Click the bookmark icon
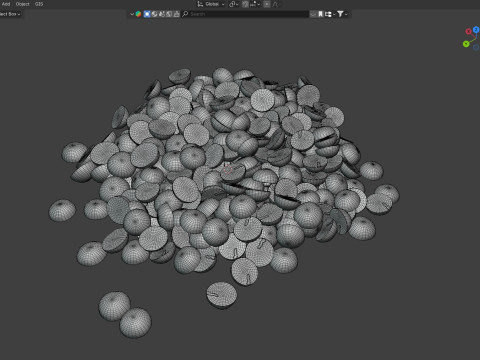Screen dimensions: 480x360 point(320,14)
